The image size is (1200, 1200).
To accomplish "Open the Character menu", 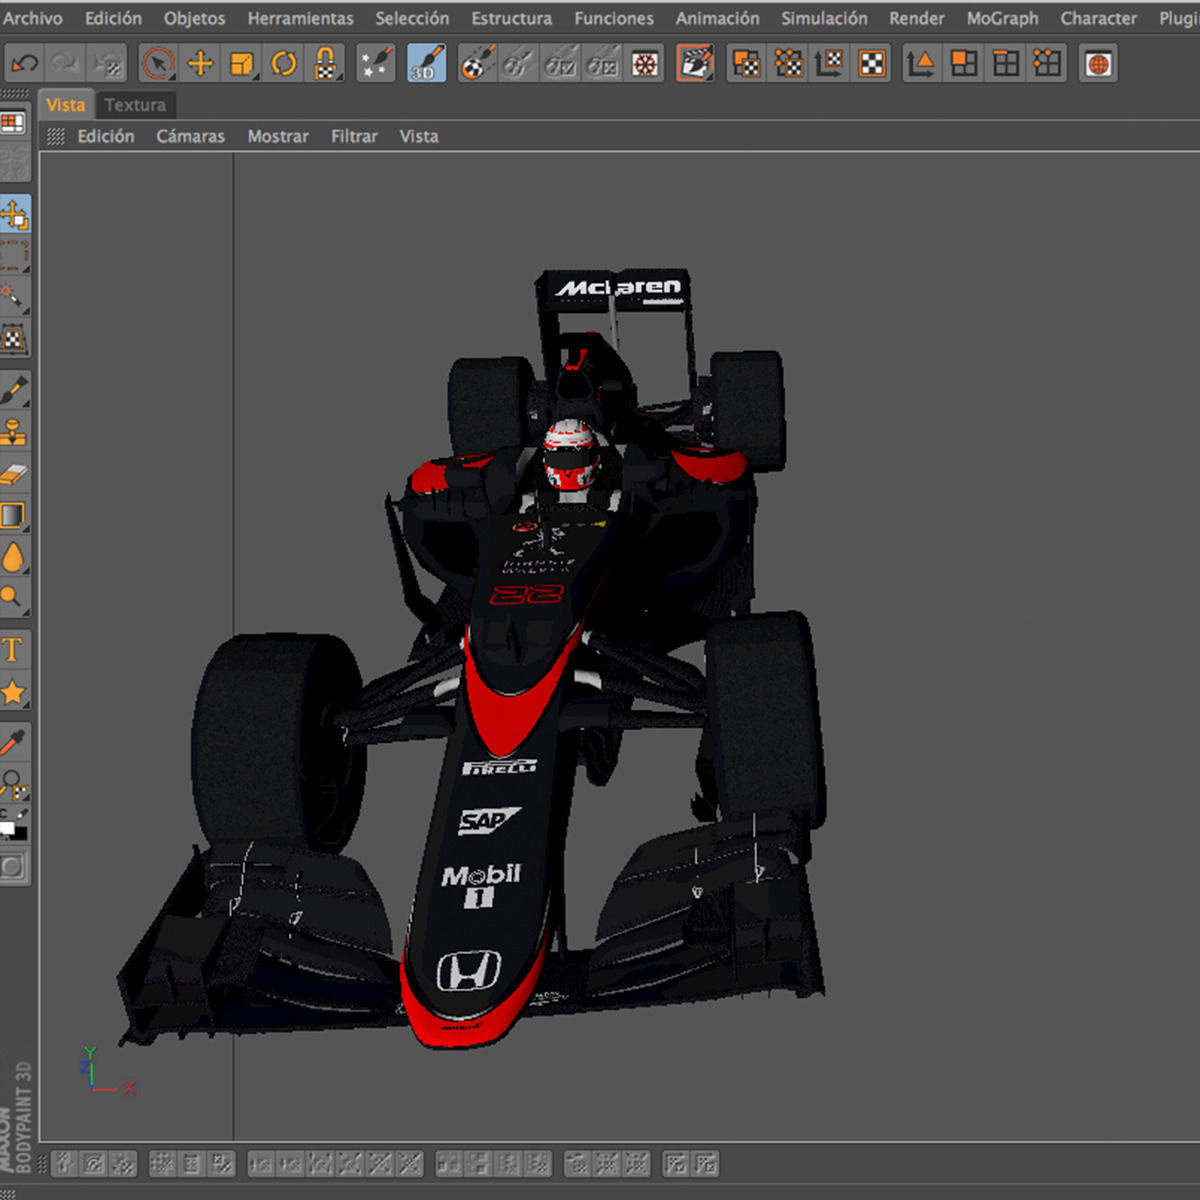I will [1099, 18].
